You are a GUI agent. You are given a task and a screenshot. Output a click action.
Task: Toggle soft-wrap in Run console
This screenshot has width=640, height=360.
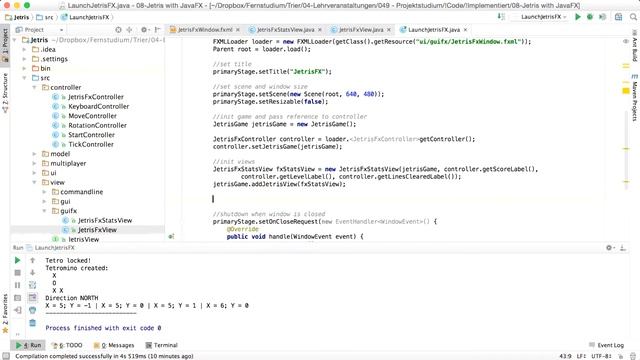[33, 285]
